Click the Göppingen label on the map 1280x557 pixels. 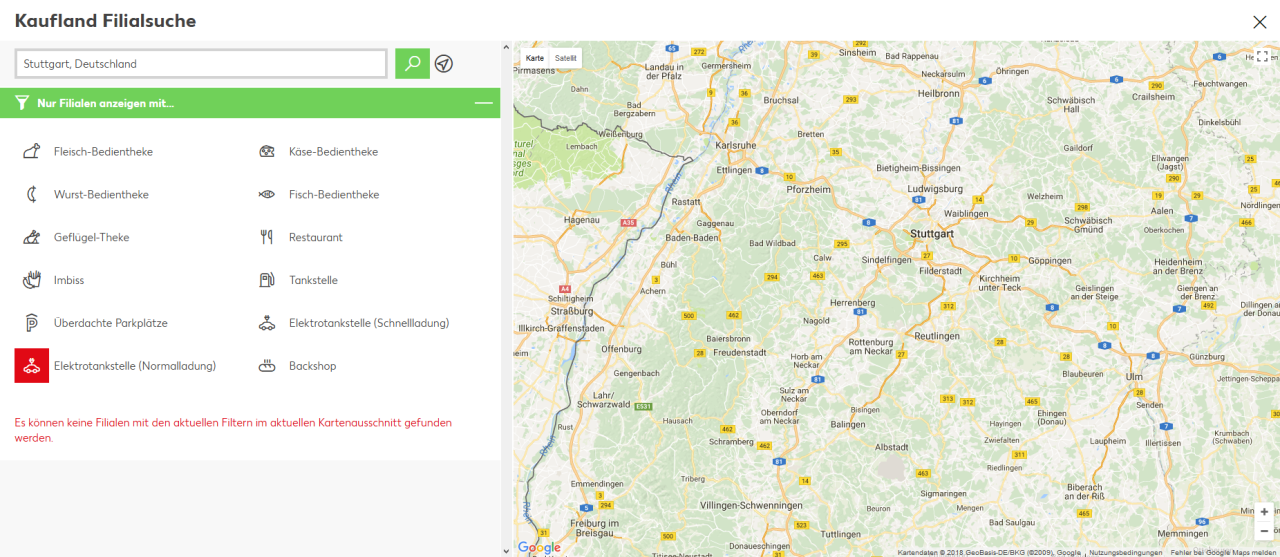pos(1049,259)
